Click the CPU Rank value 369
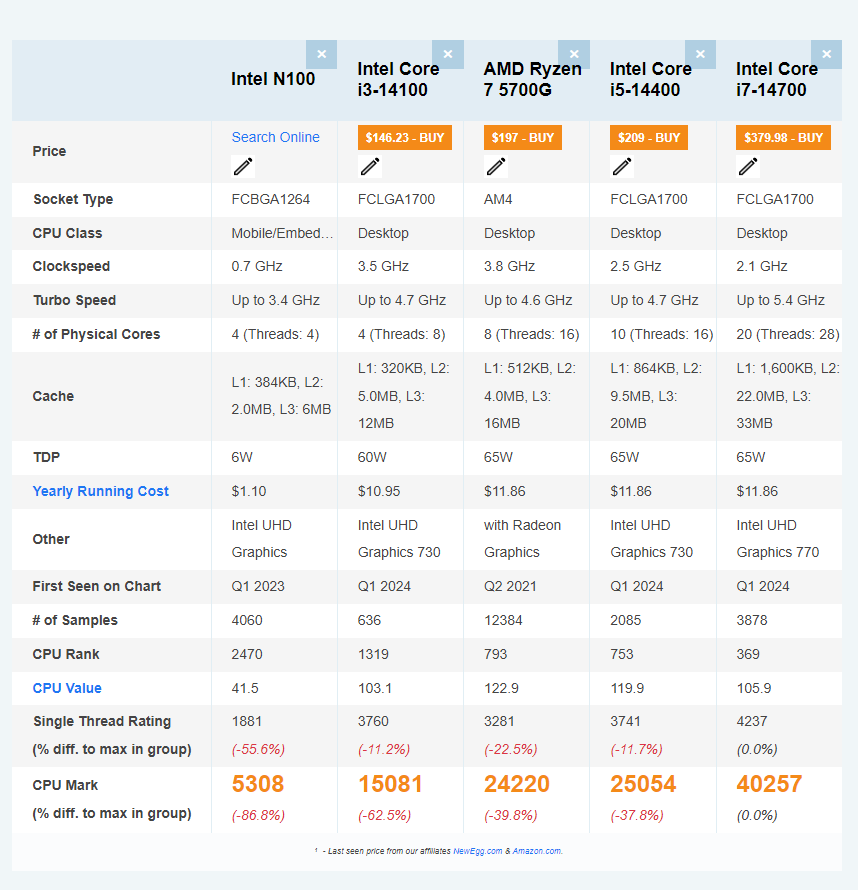858x890 pixels. [747, 654]
